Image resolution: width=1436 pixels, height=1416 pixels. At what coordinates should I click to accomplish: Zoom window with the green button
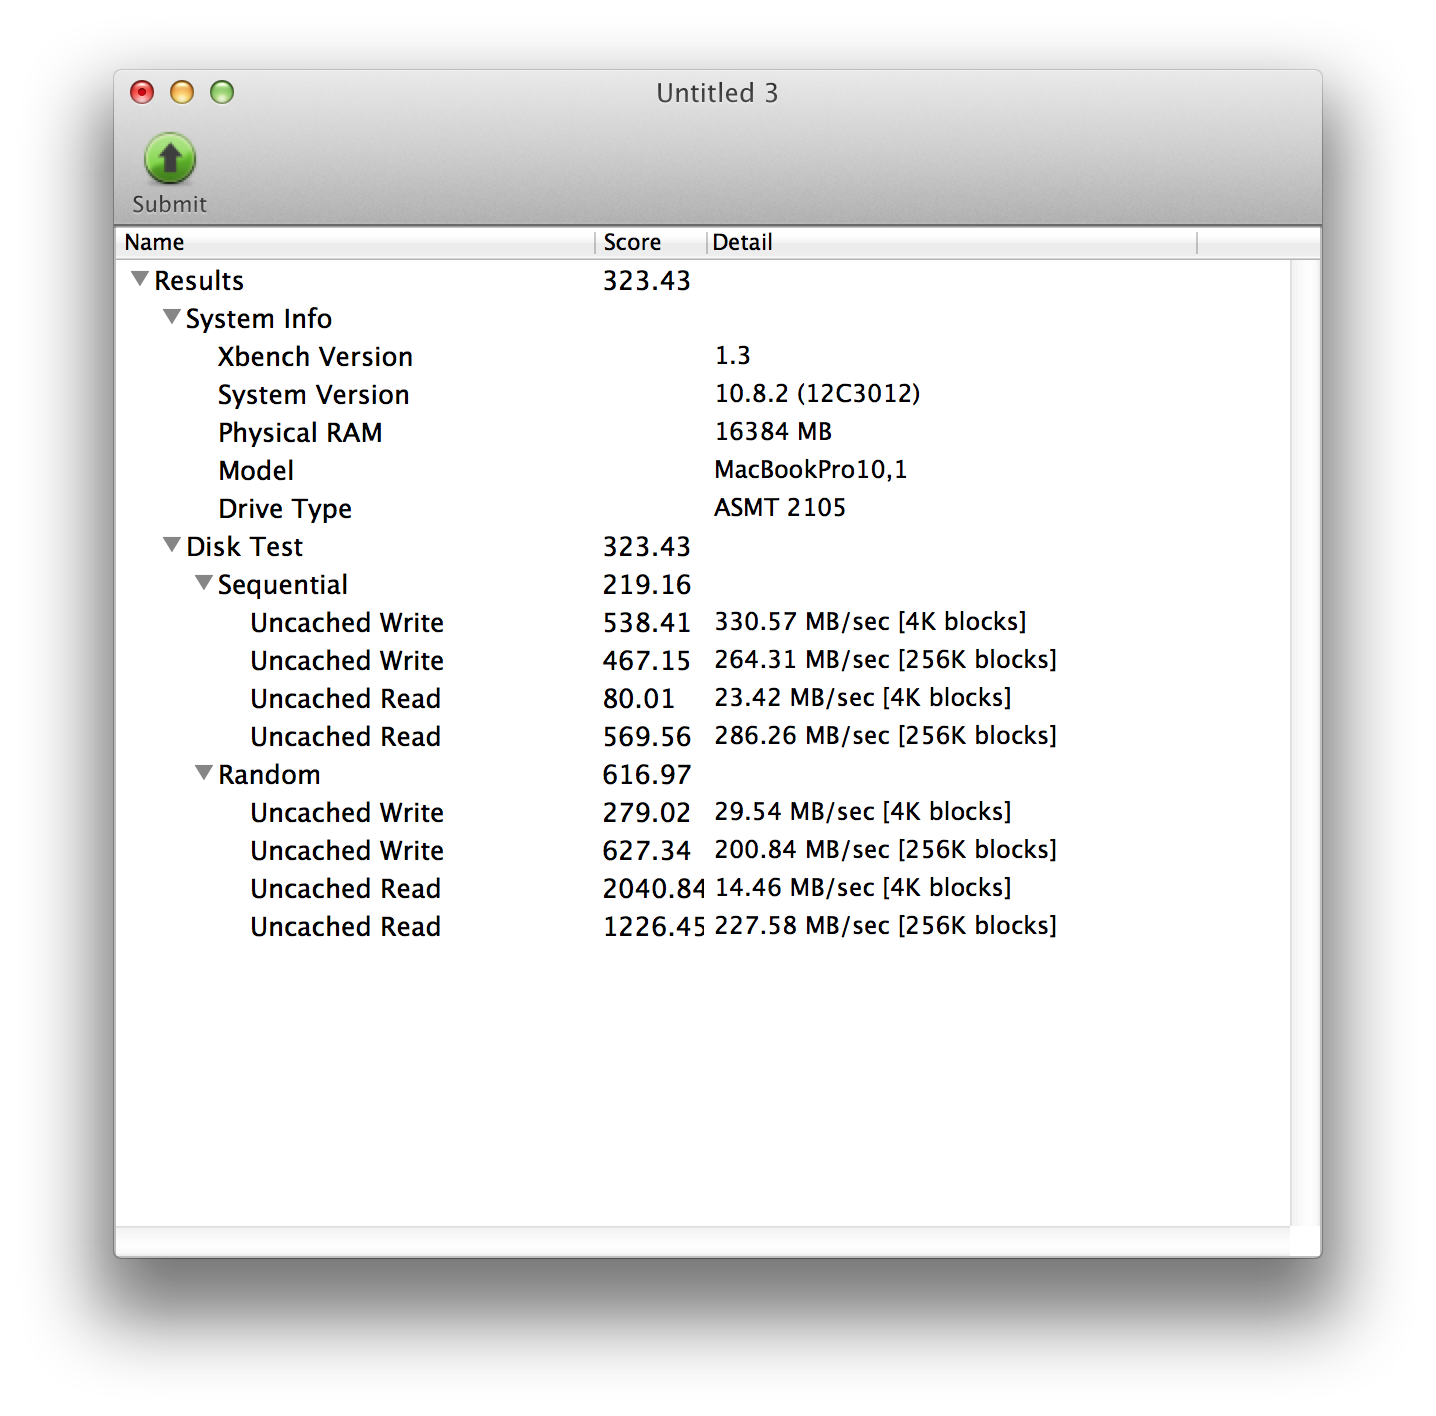pyautogui.click(x=222, y=92)
